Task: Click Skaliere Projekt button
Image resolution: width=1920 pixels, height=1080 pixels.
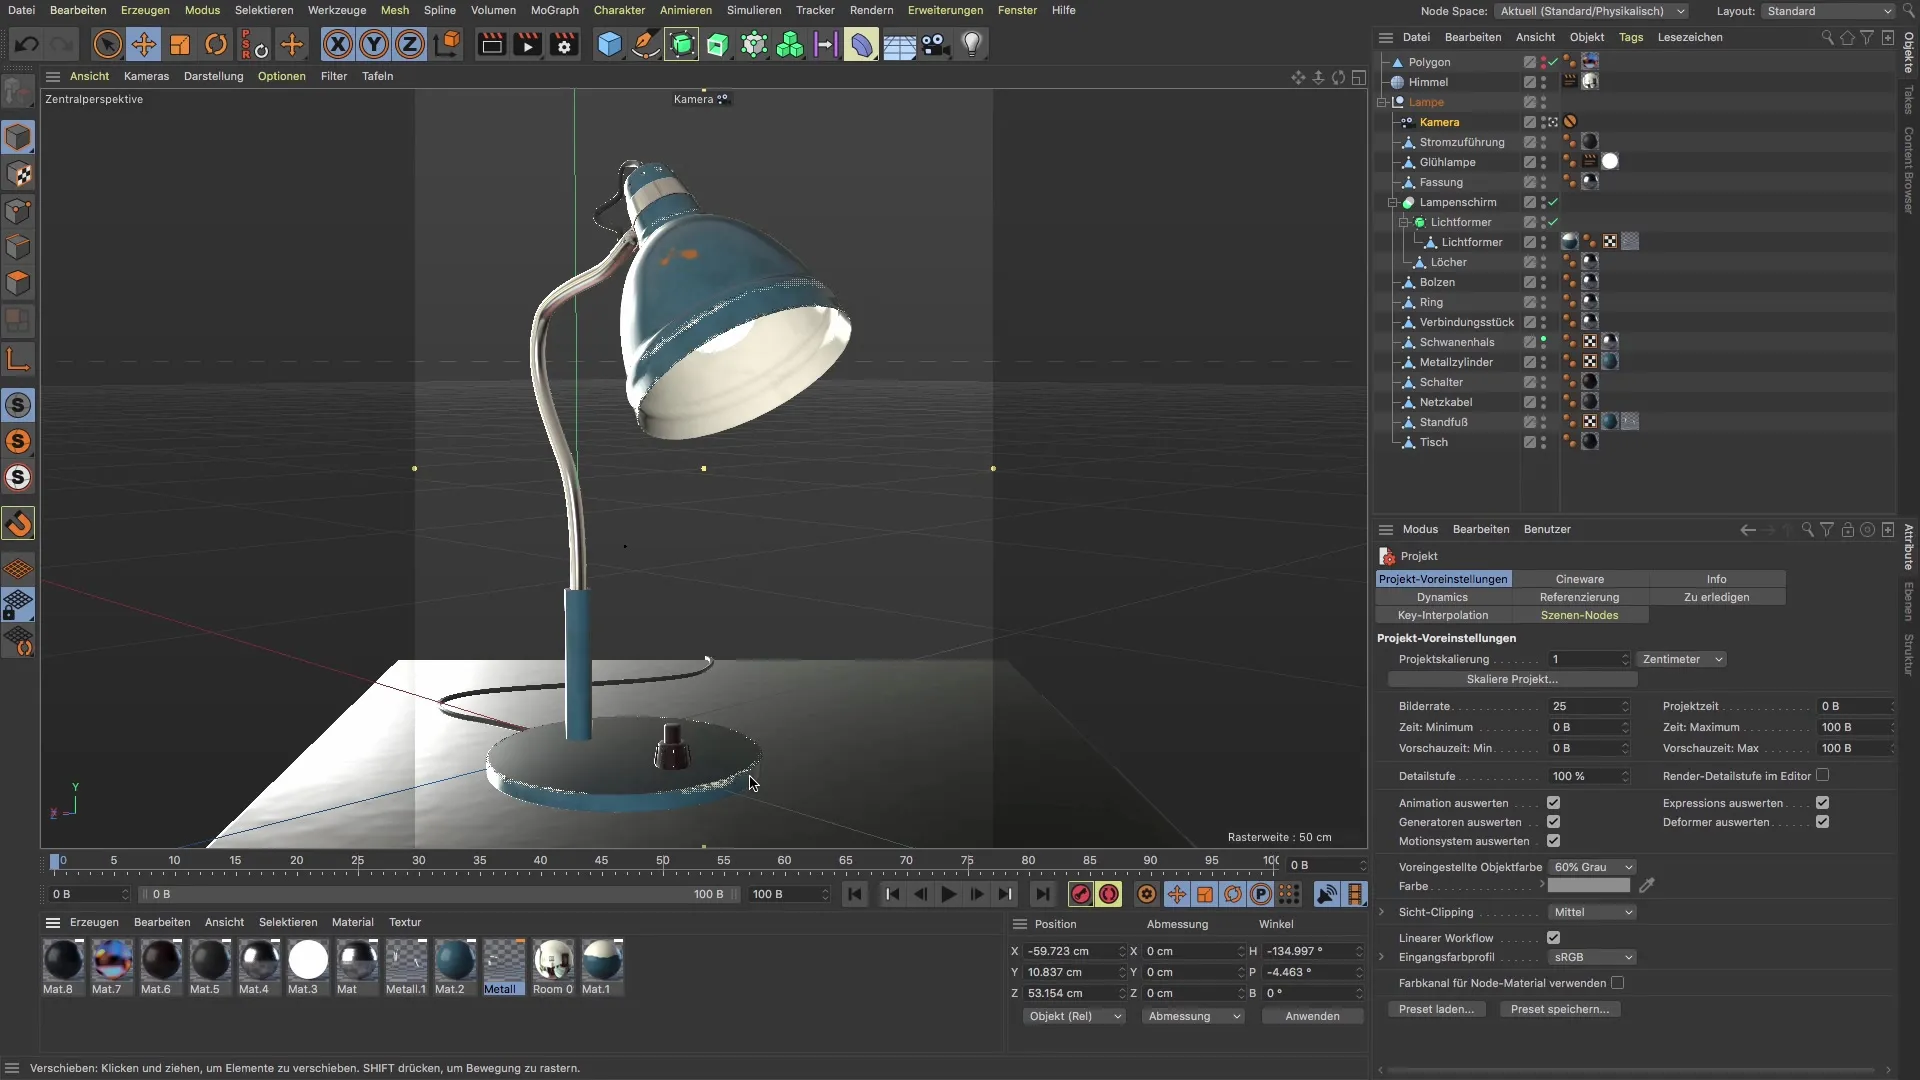Action: pos(1512,679)
